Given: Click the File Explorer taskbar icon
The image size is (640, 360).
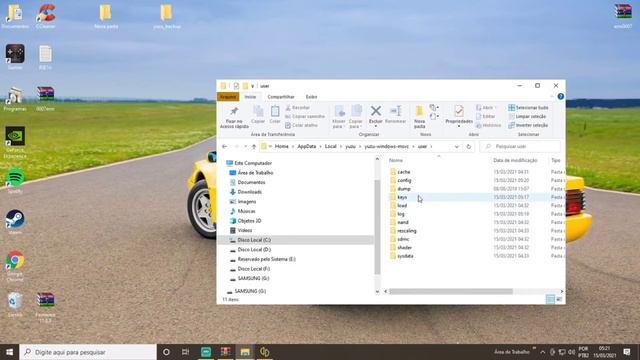Looking at the screenshot, I should pos(245,352).
